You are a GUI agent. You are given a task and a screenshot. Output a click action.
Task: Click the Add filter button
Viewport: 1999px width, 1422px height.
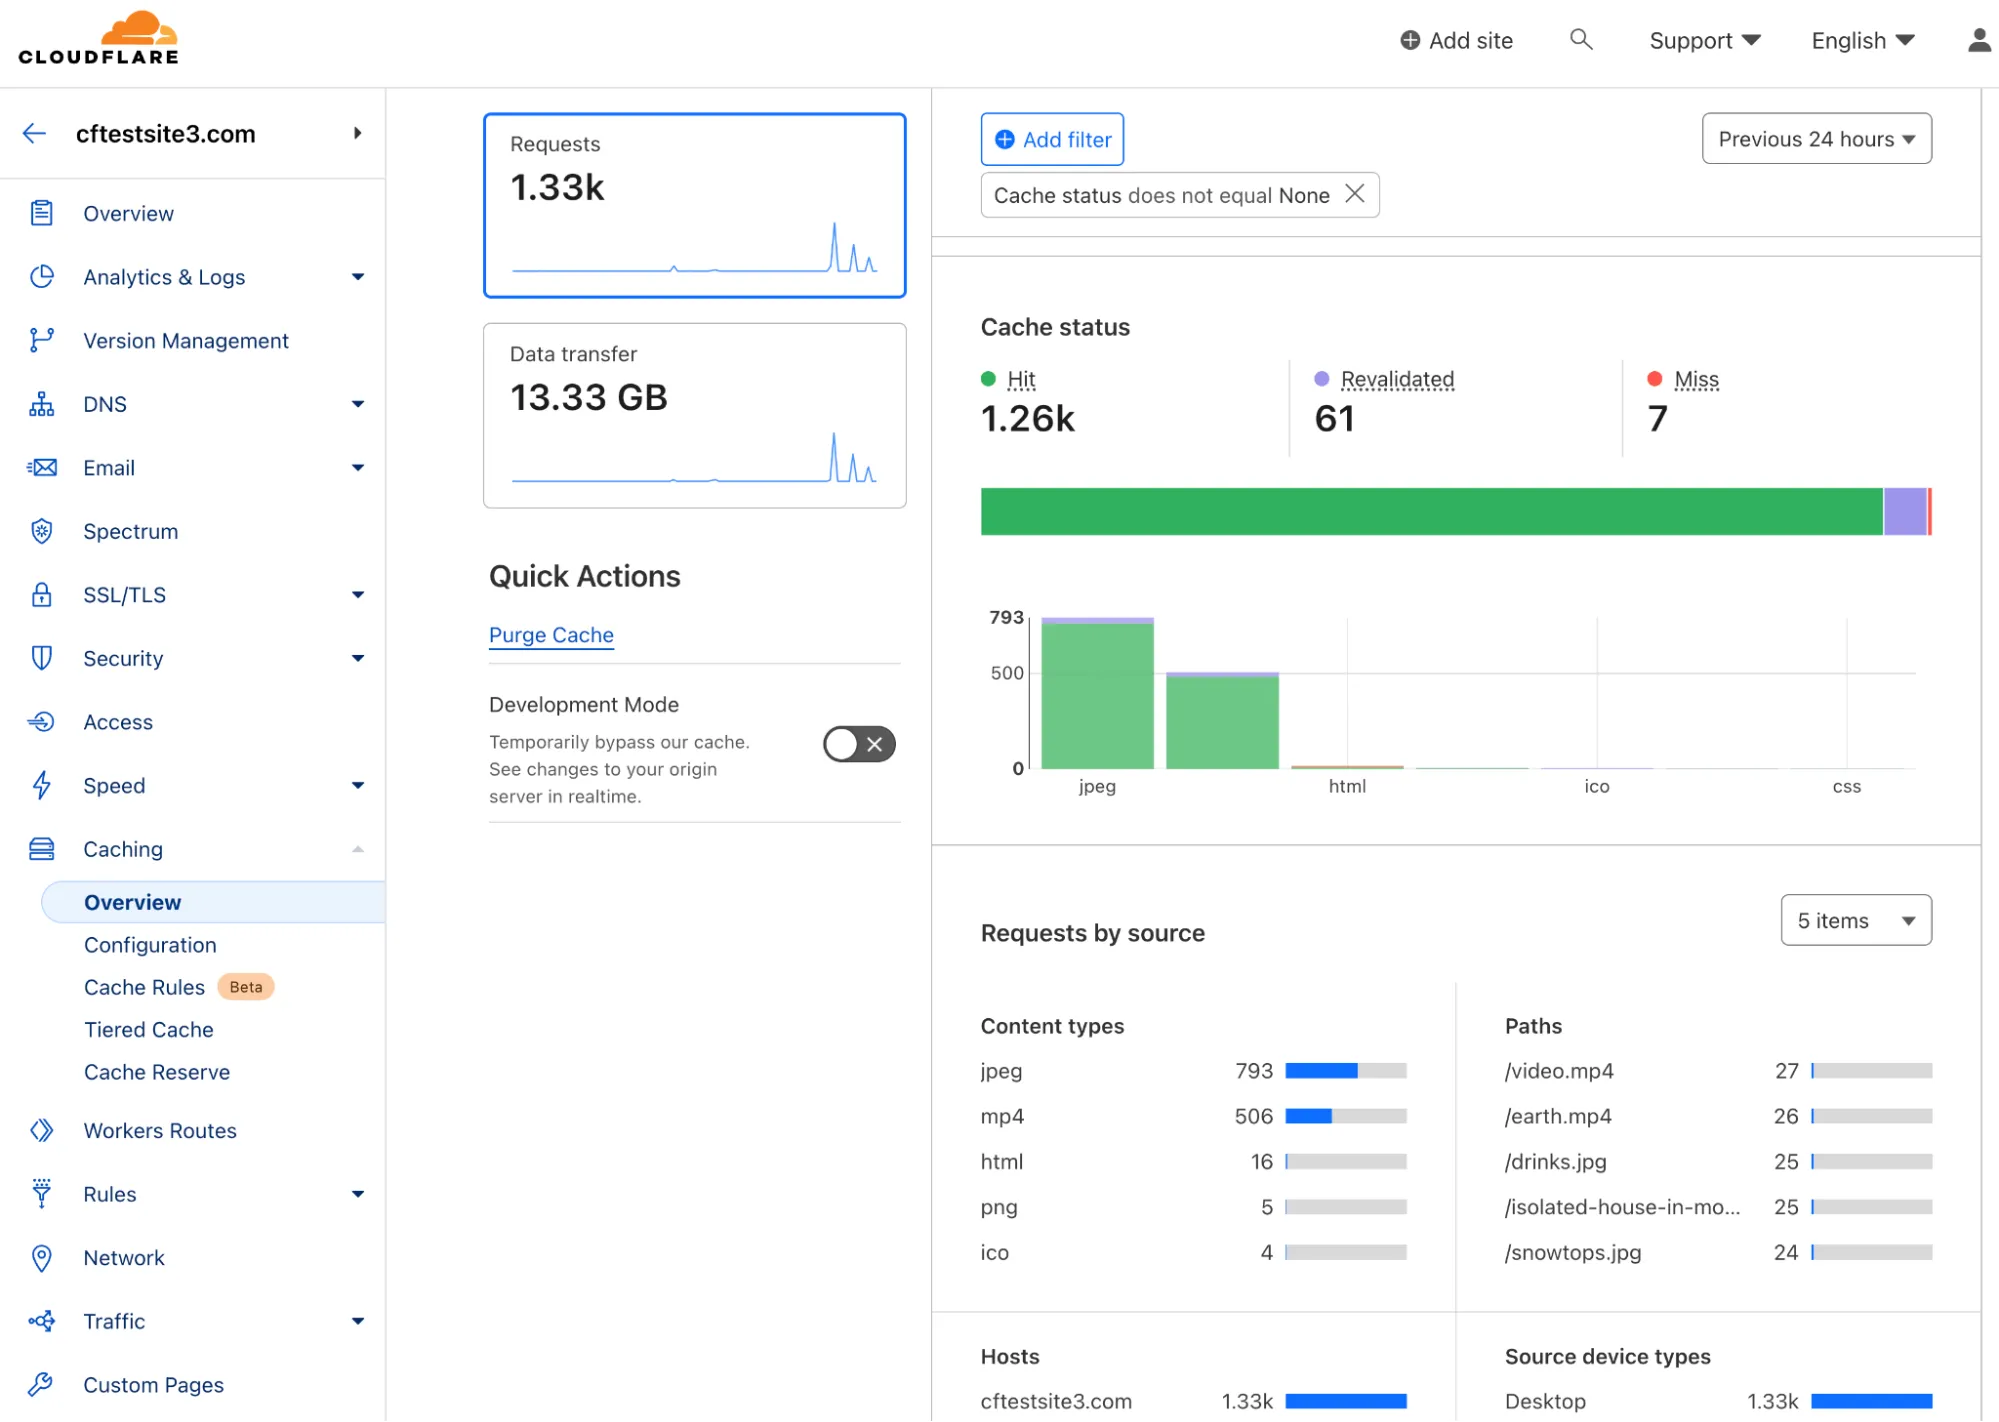pos(1051,139)
